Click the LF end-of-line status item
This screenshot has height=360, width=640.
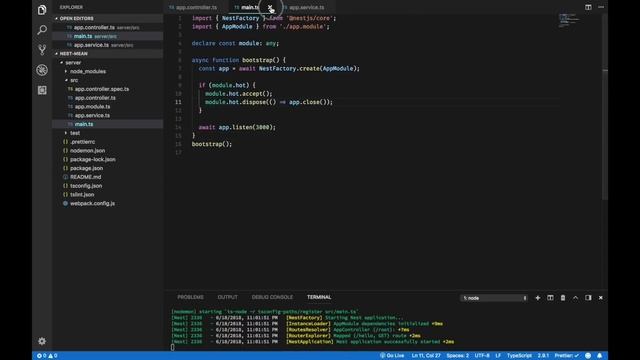click(498, 356)
